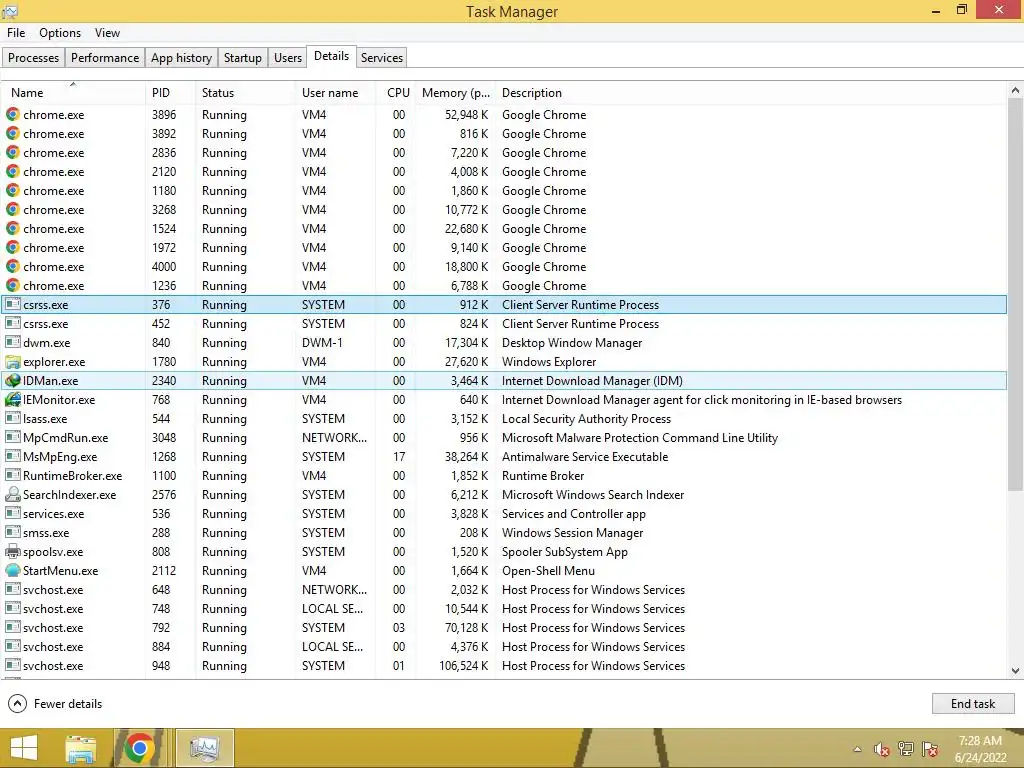Select the CPU value '17' for MsMpEng.exe
Viewport: 1024px width, 768px height.
coord(399,456)
